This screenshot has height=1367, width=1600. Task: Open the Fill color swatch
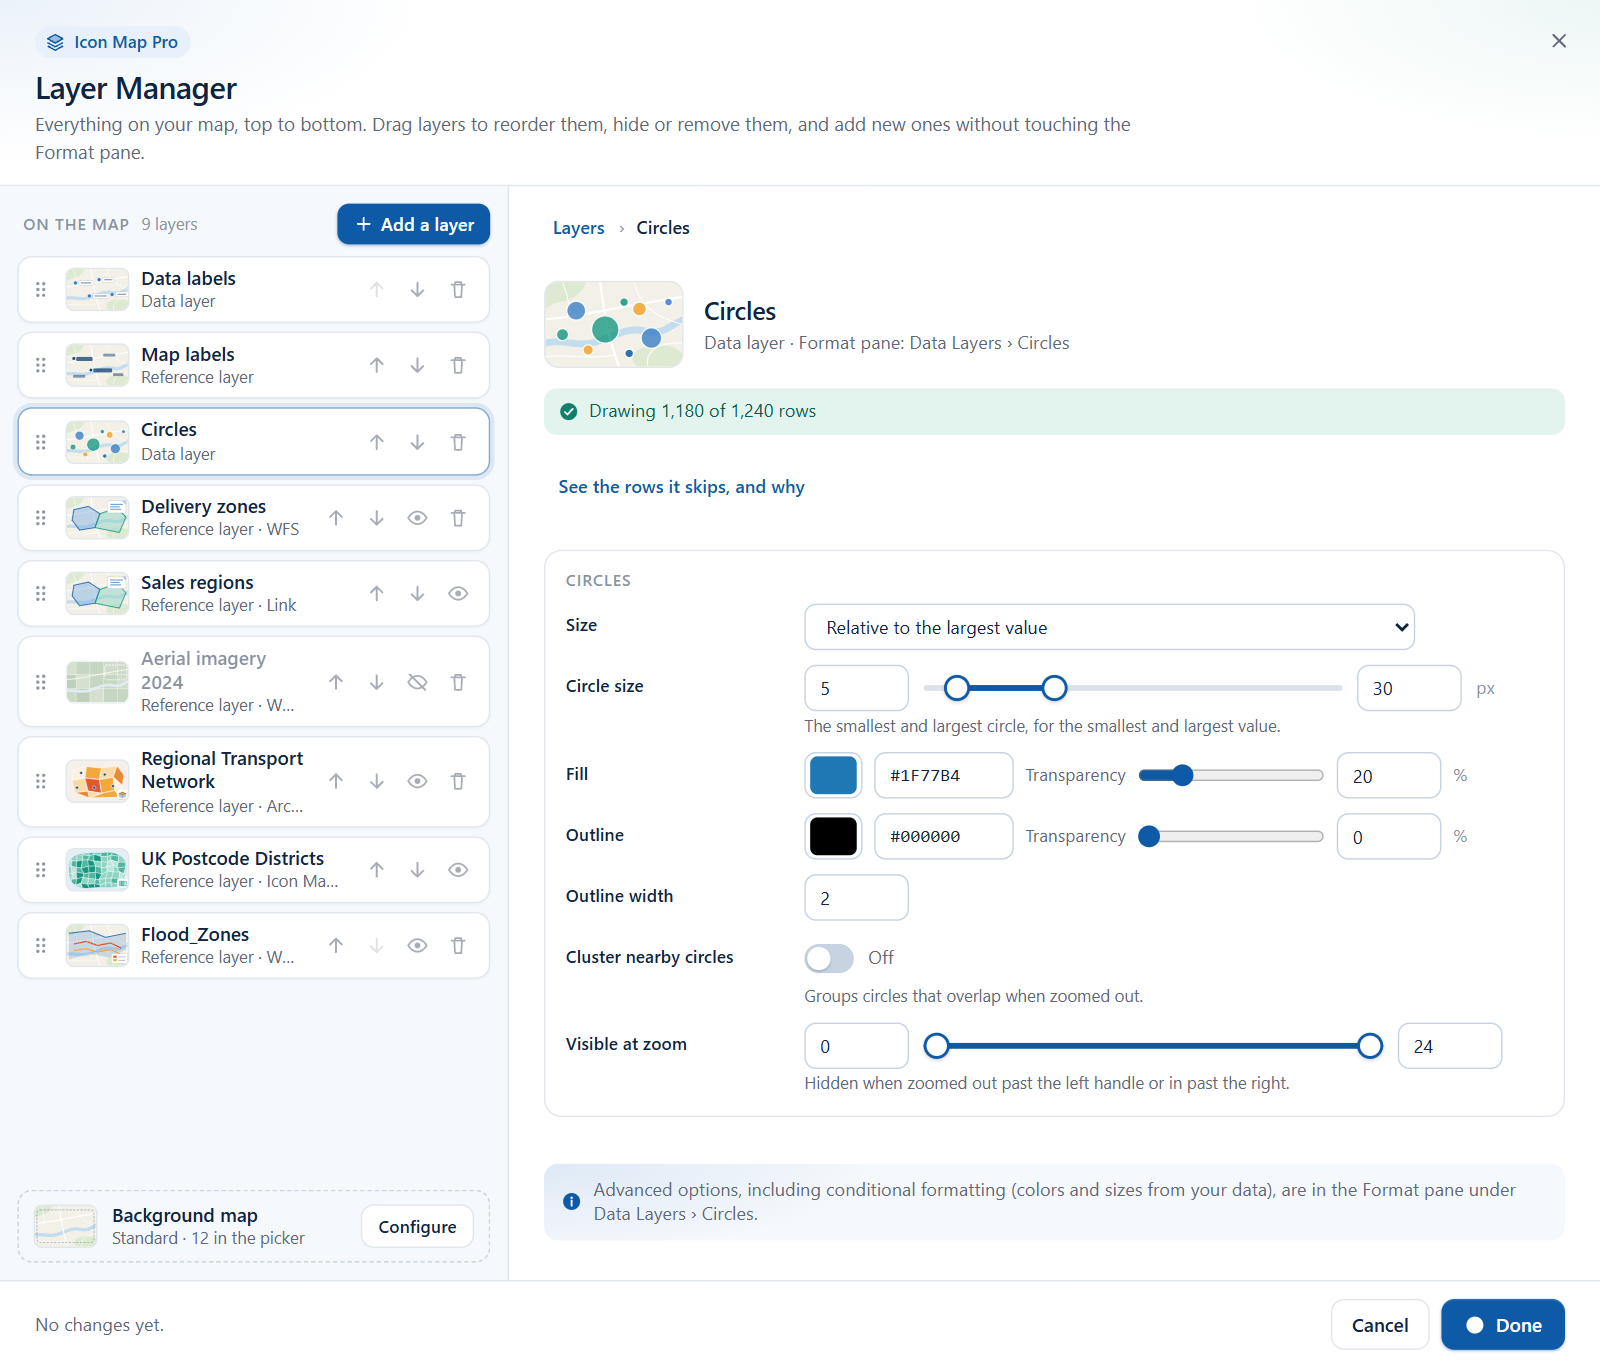click(x=833, y=775)
